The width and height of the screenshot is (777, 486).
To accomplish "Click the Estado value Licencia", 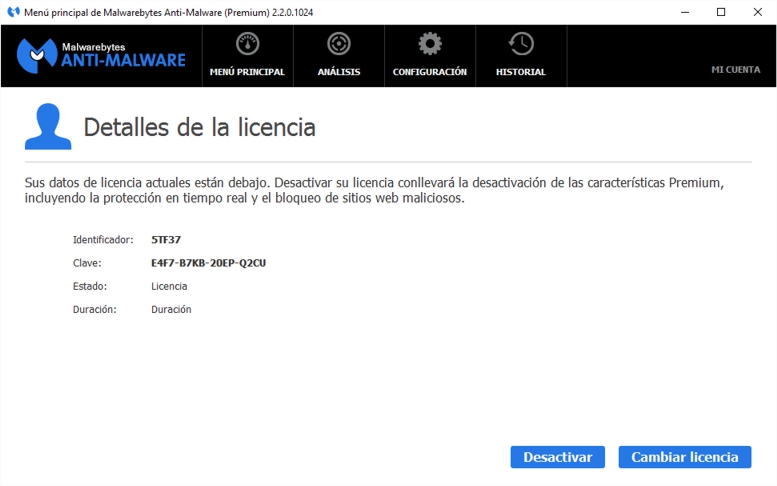I will 169,286.
